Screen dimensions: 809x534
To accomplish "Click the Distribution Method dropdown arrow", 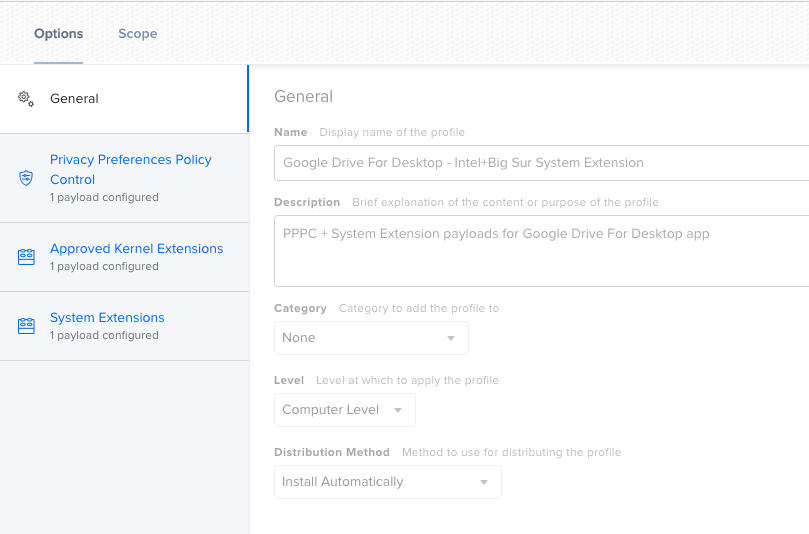I will pos(484,482).
